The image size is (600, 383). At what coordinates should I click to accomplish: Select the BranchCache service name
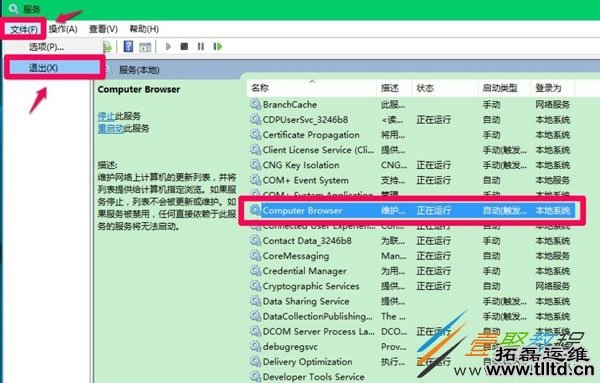click(290, 104)
